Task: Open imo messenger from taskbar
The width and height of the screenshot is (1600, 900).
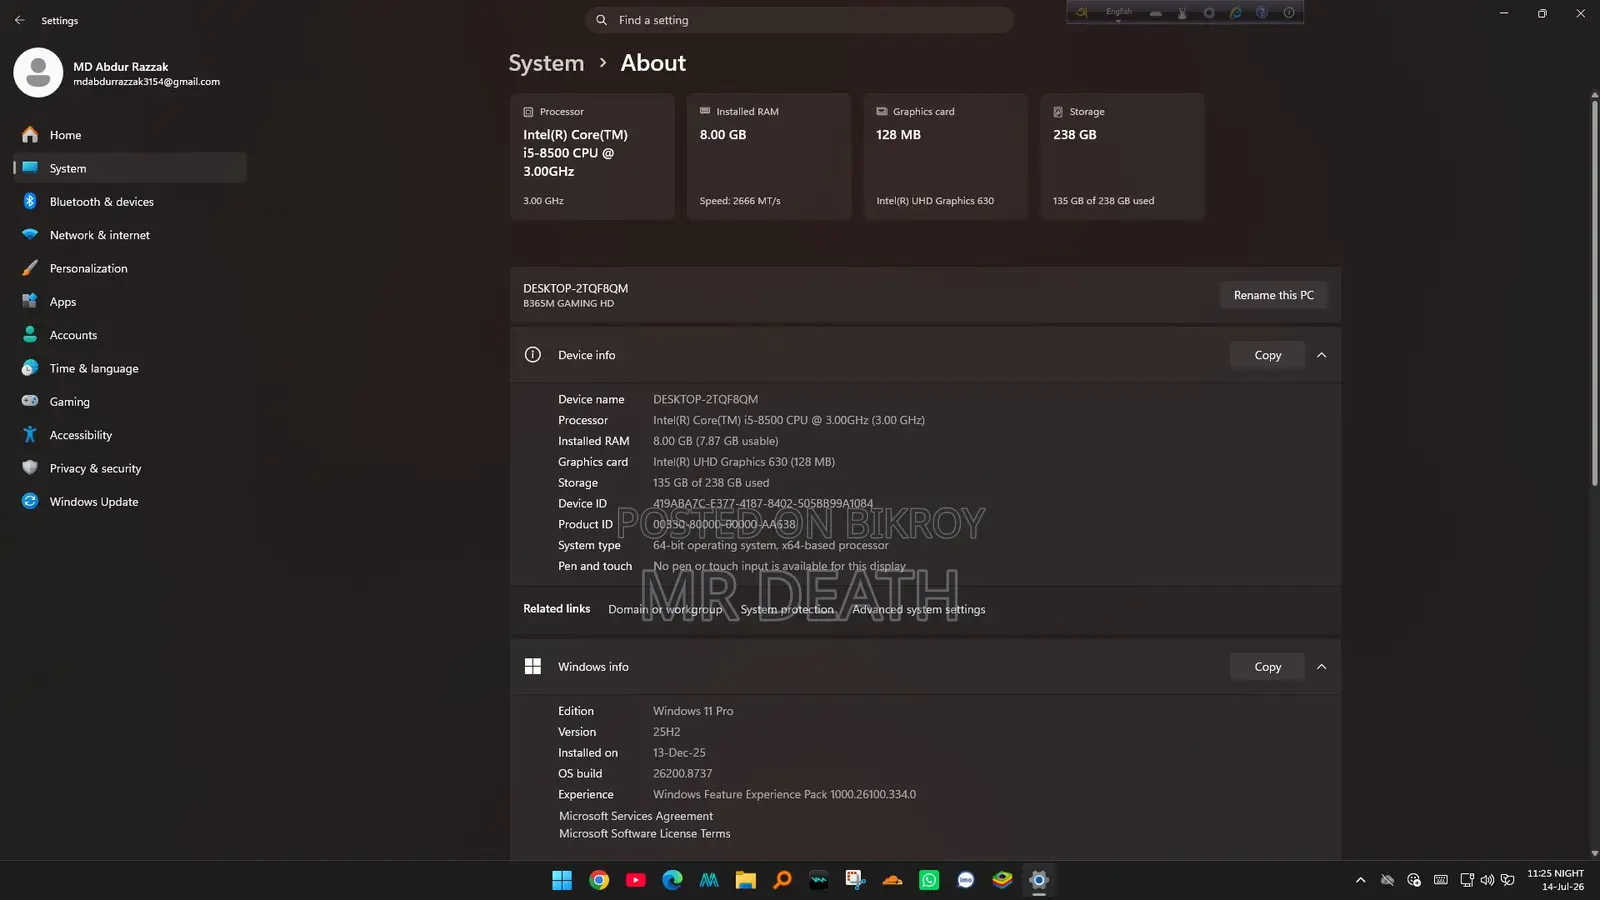Action: coord(966,880)
